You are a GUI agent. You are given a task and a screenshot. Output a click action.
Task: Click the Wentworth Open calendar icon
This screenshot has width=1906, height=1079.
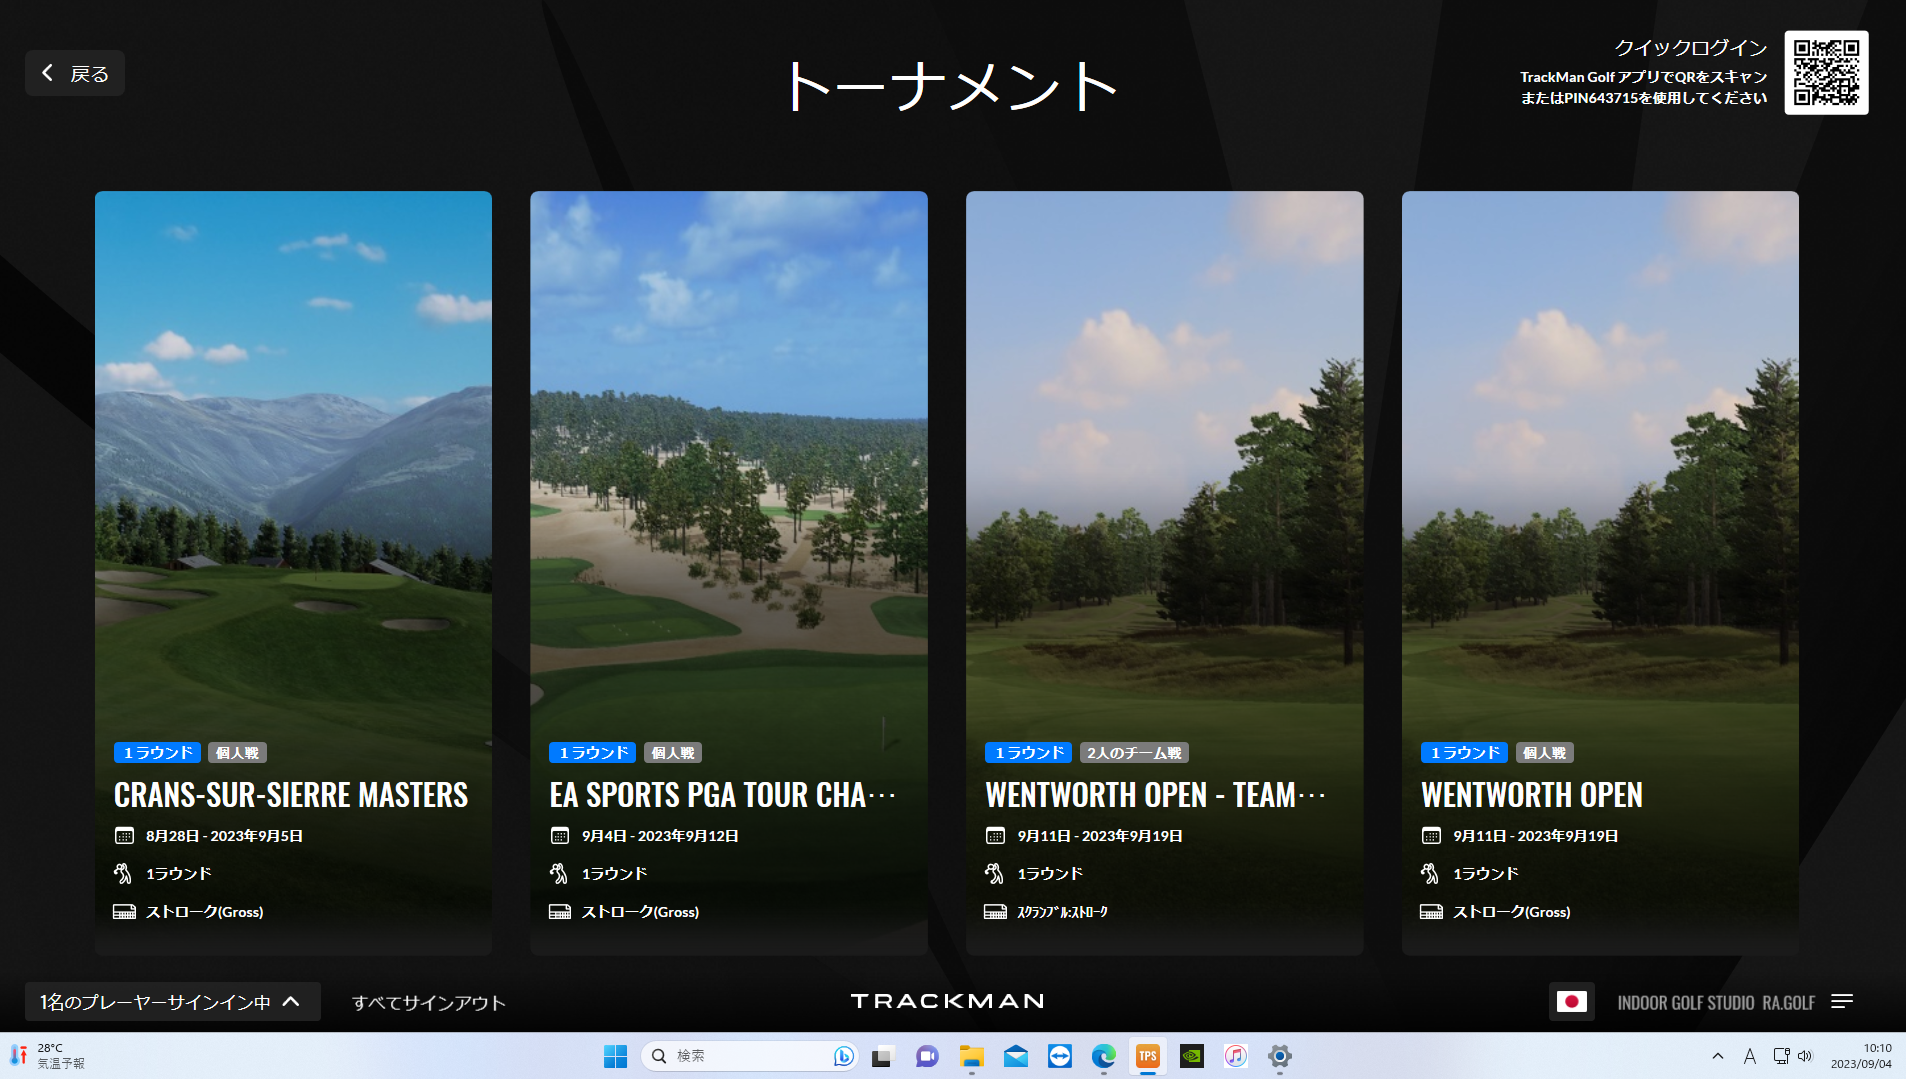[1431, 836]
